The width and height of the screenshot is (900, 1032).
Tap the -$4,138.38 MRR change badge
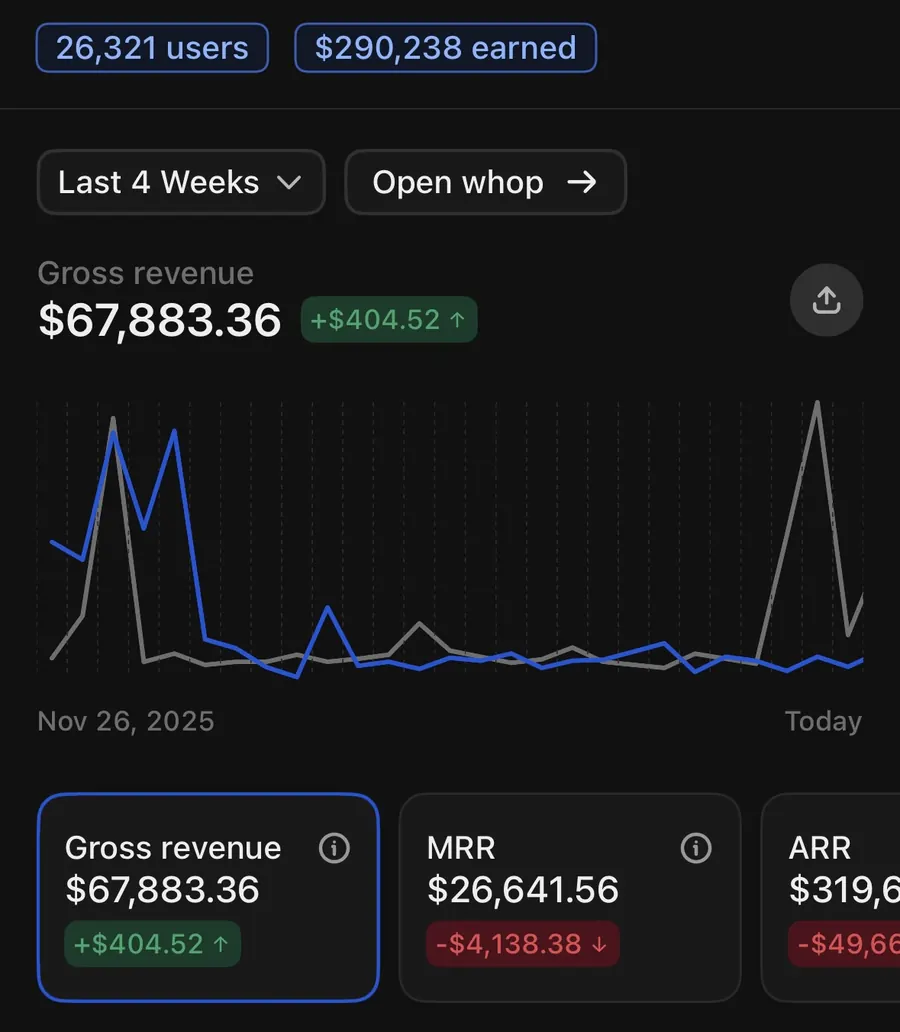click(x=523, y=944)
